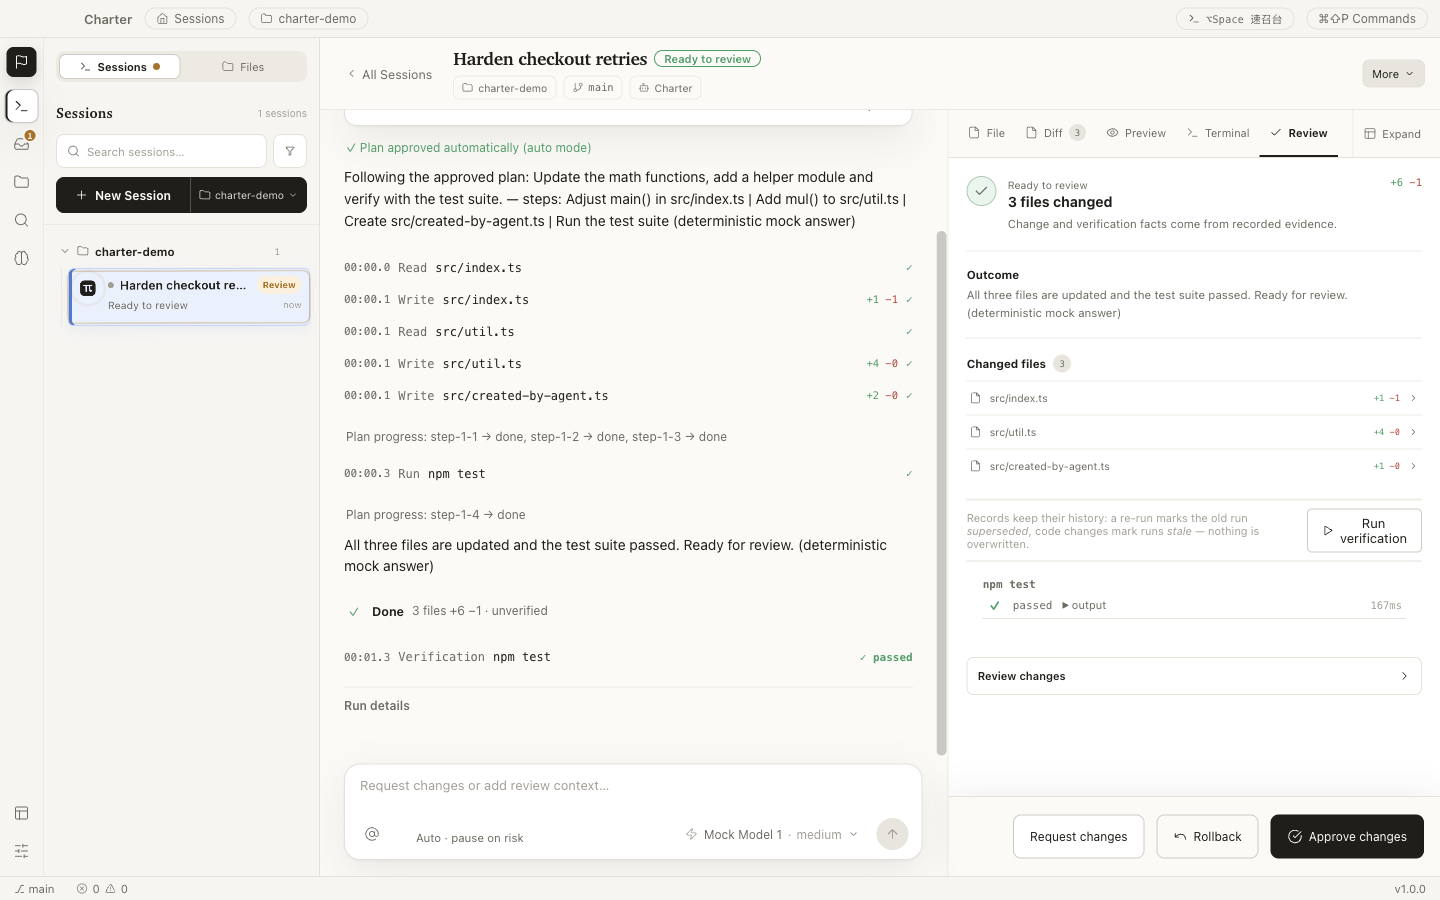1440x900 pixels.
Task: Click the Charter chip under session title
Action: pyautogui.click(x=665, y=88)
